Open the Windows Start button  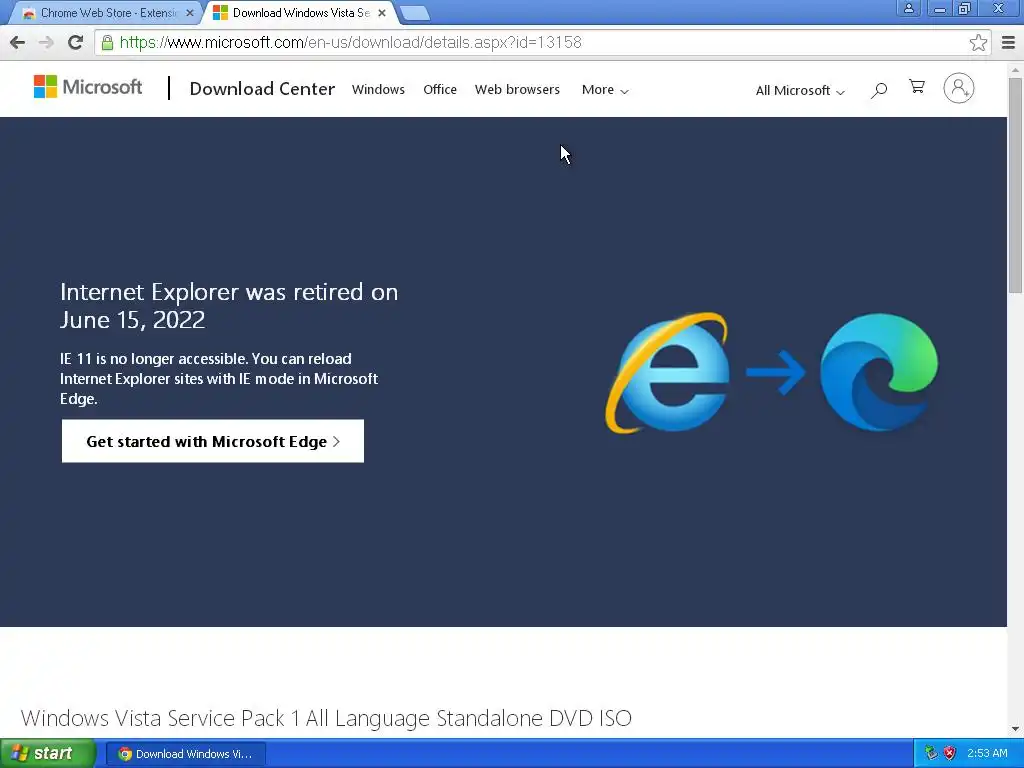(x=48, y=754)
